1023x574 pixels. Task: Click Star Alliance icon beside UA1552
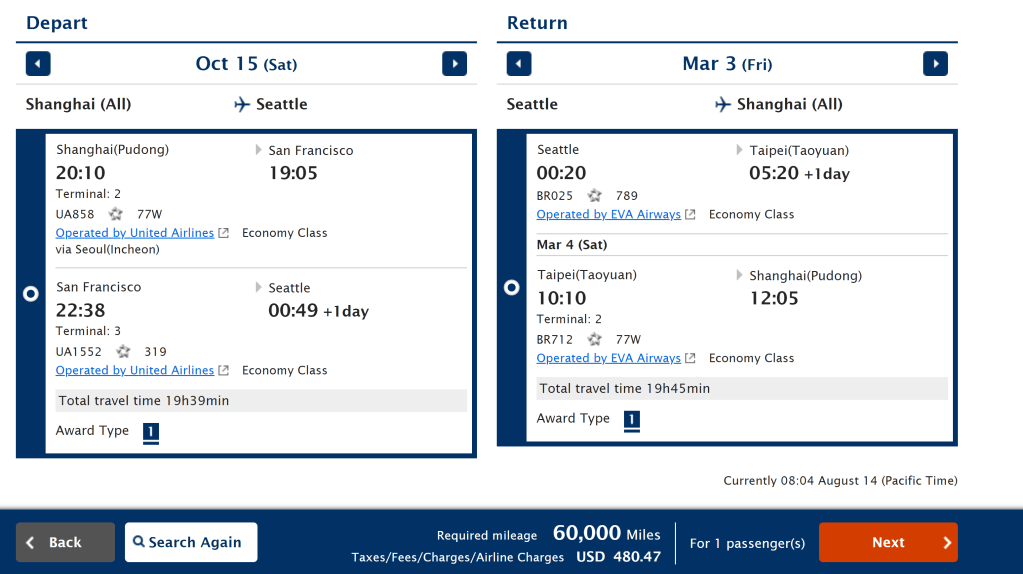(124, 352)
